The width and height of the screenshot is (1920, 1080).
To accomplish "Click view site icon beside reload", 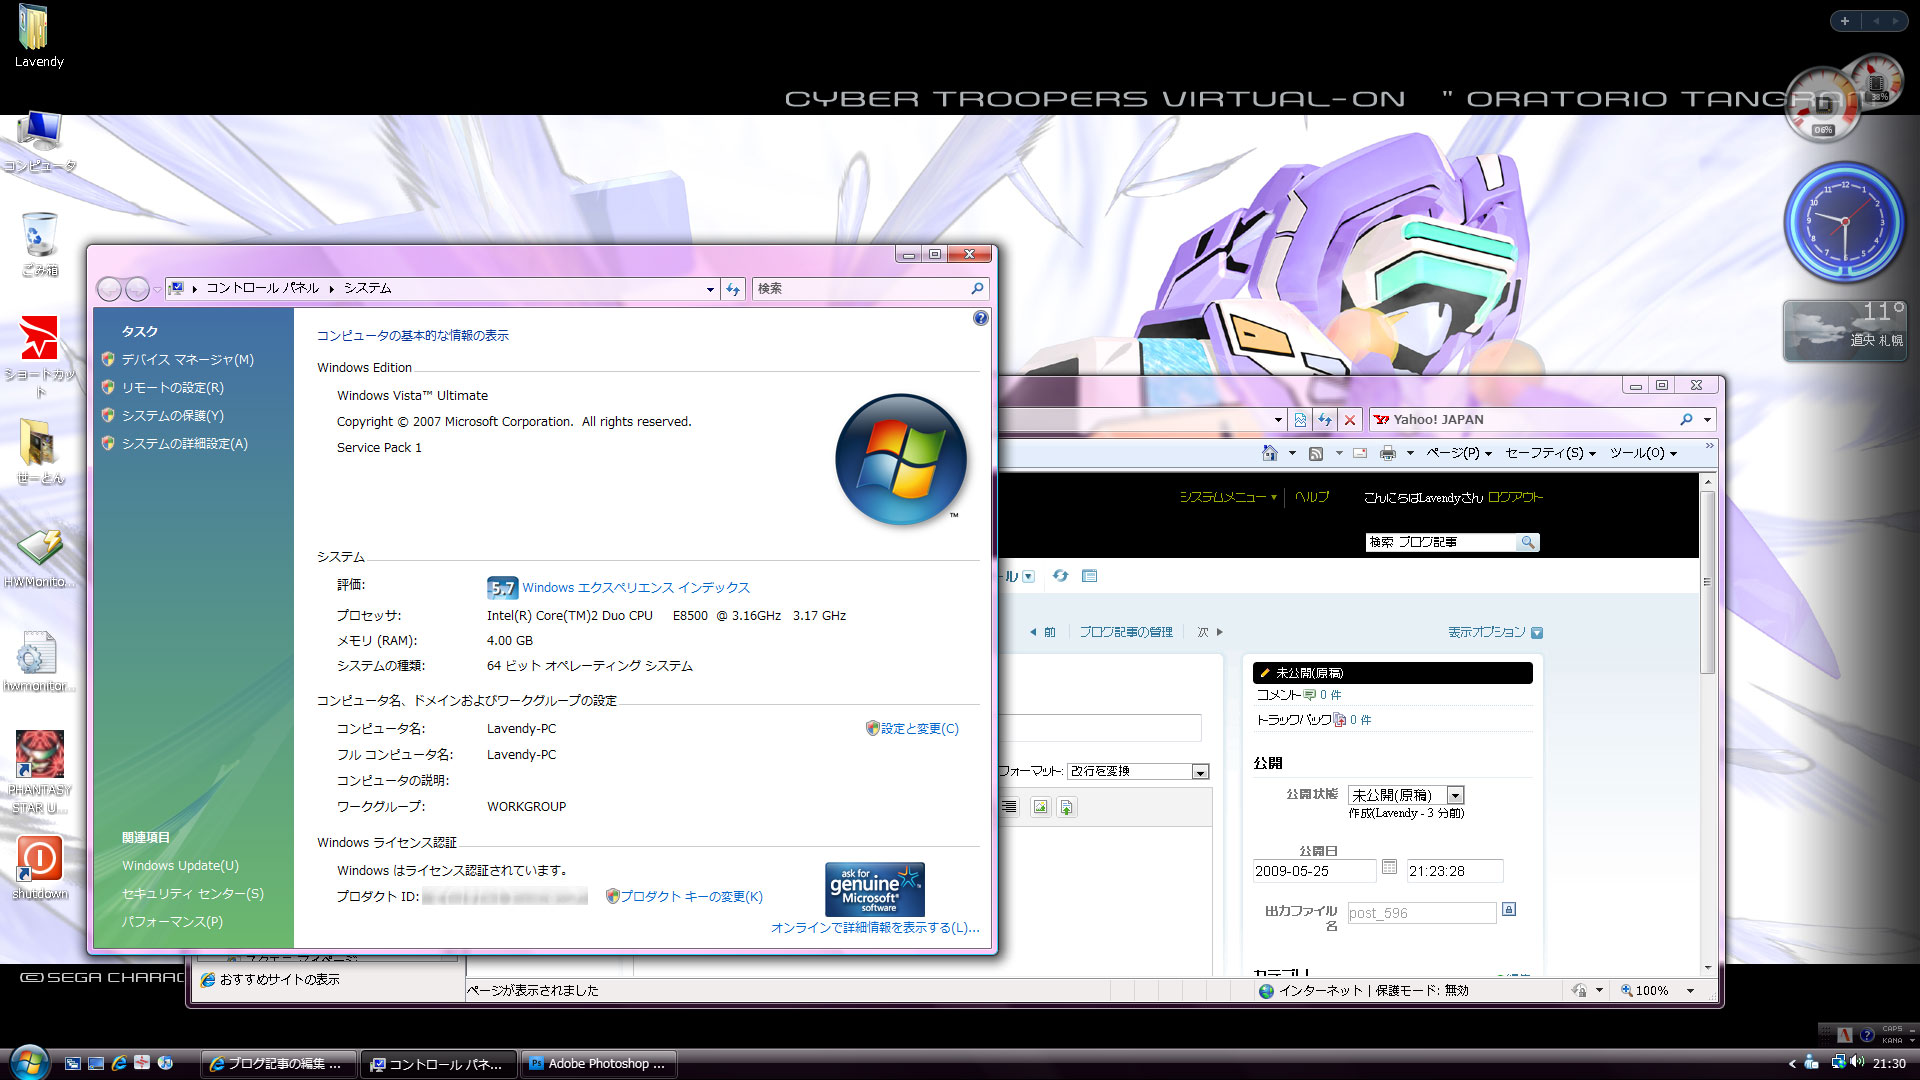I will click(x=1090, y=576).
